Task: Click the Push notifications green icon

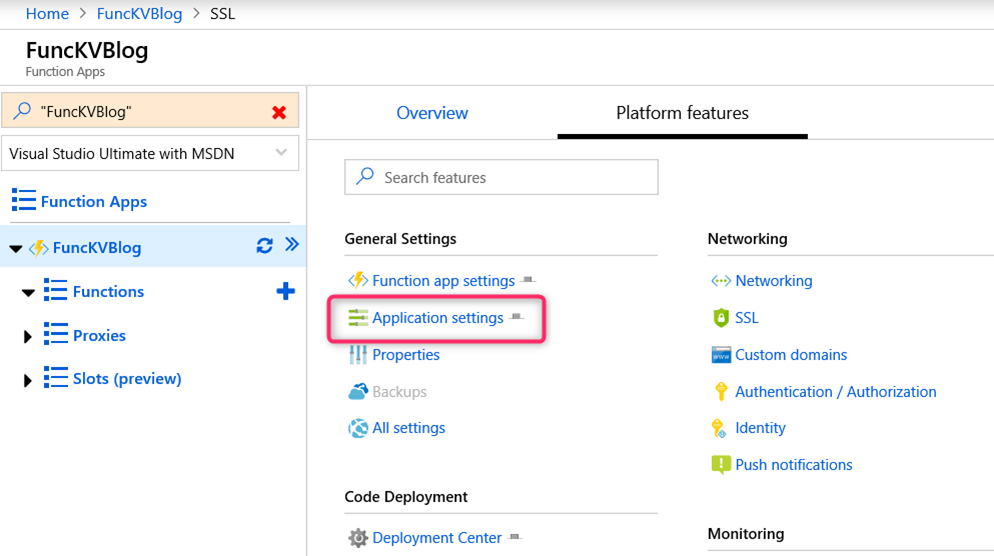Action: pos(721,465)
